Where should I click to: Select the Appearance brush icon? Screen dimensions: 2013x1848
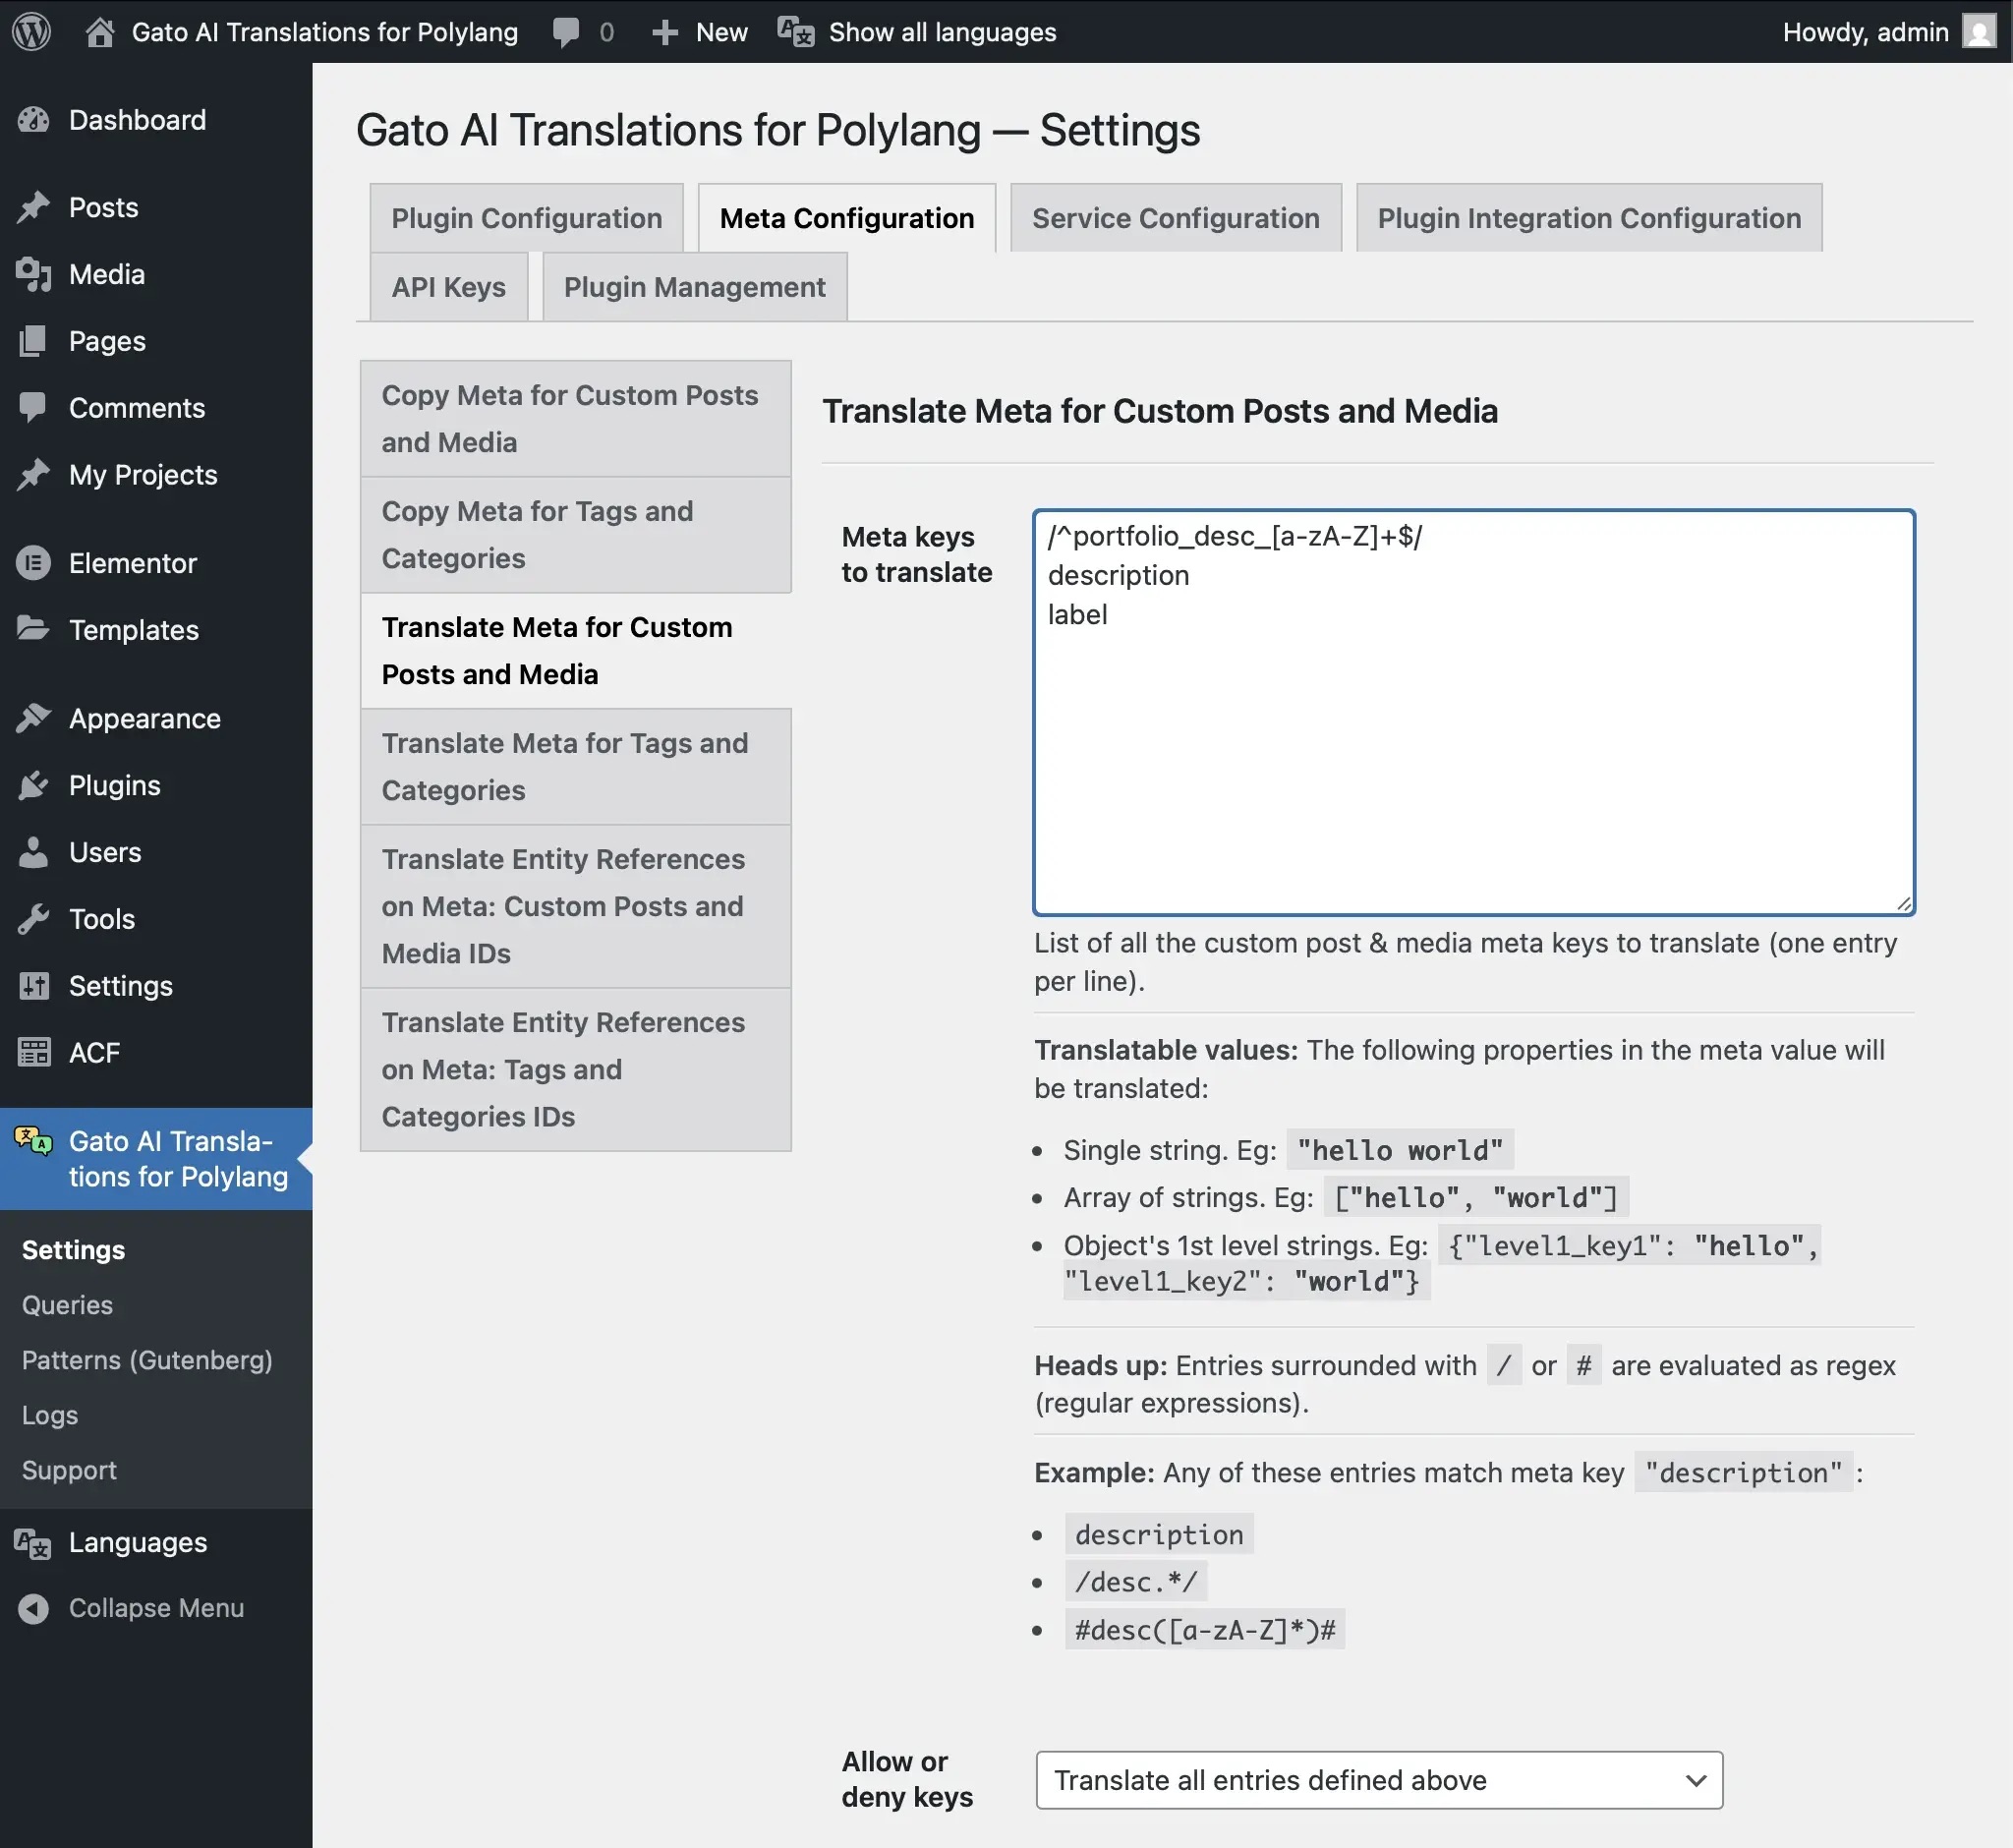(x=33, y=718)
